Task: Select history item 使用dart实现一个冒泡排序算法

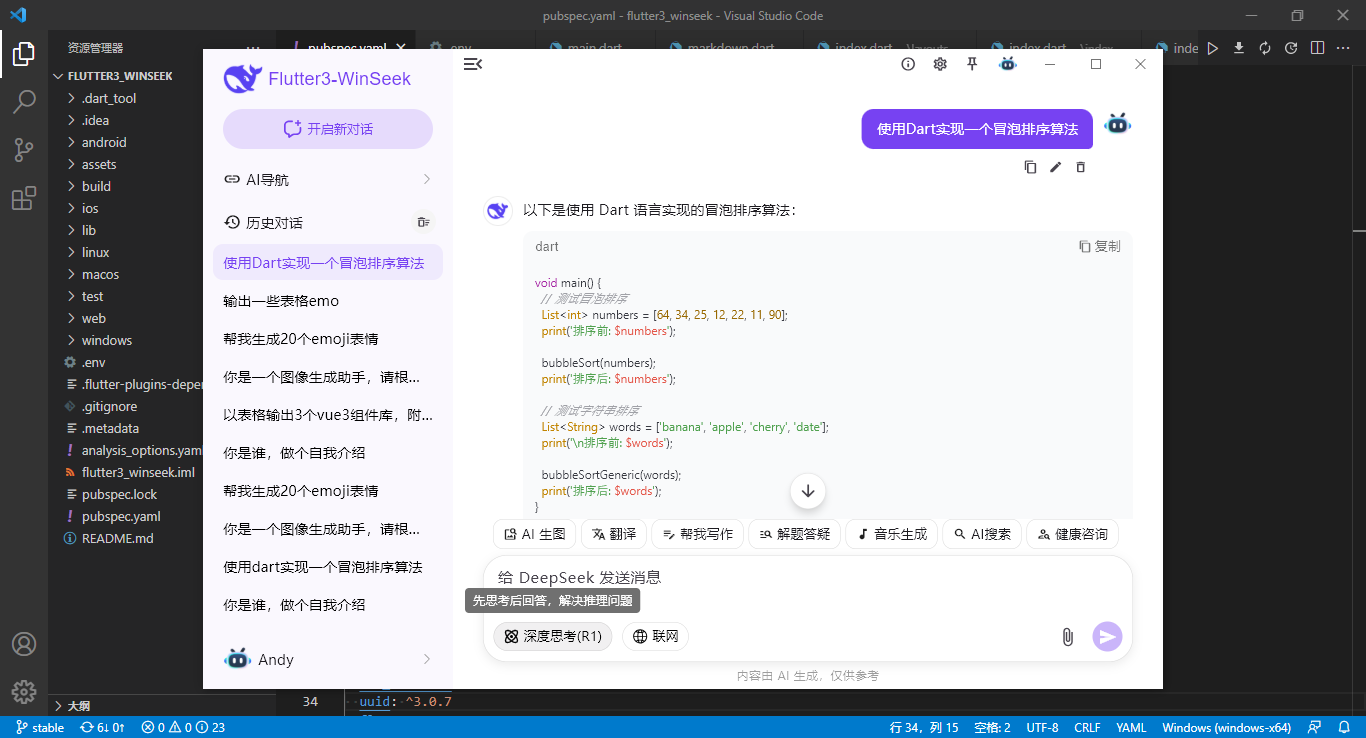Action: 328,567
